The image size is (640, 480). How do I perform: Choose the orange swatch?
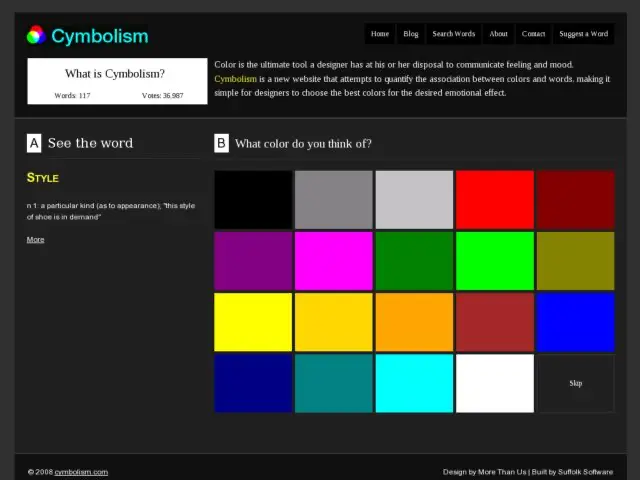coord(414,322)
